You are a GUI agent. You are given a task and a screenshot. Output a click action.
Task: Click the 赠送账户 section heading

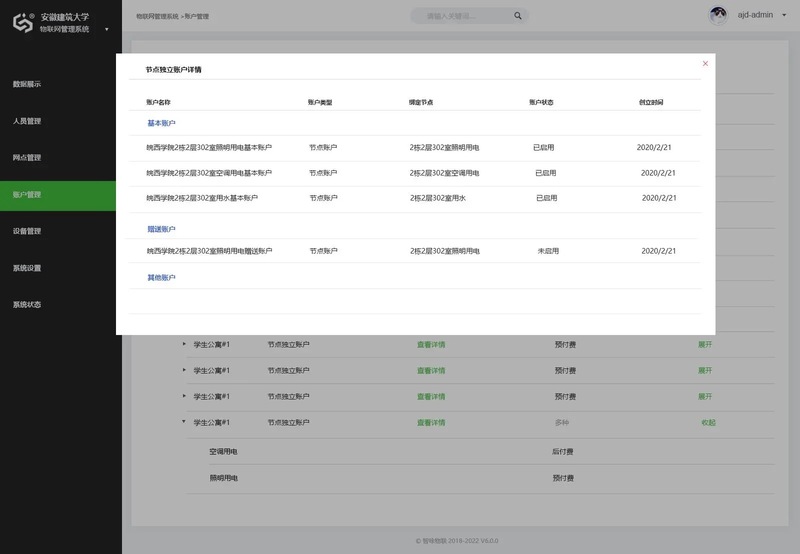161,229
